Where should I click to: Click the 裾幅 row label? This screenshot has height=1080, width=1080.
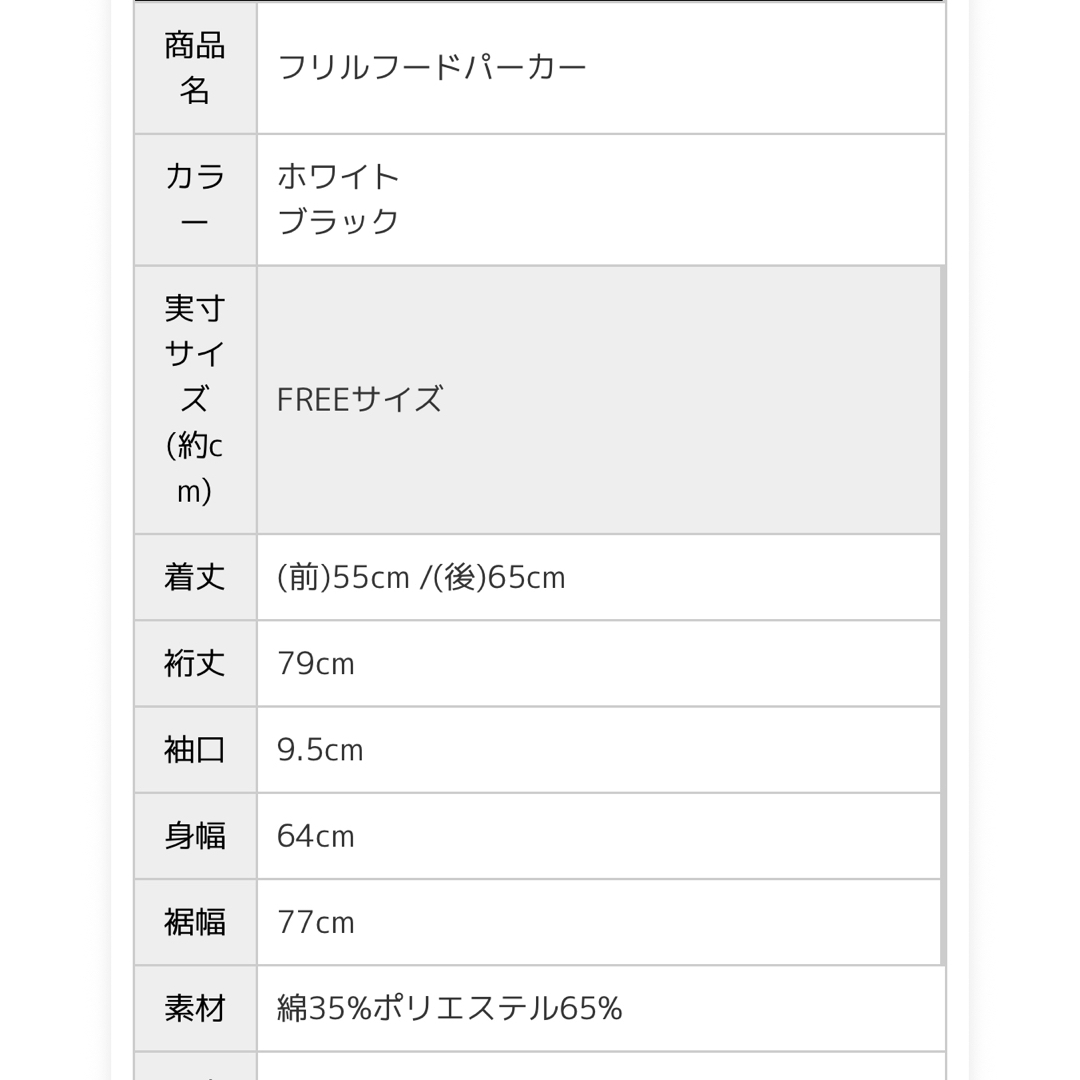pyautogui.click(x=195, y=922)
